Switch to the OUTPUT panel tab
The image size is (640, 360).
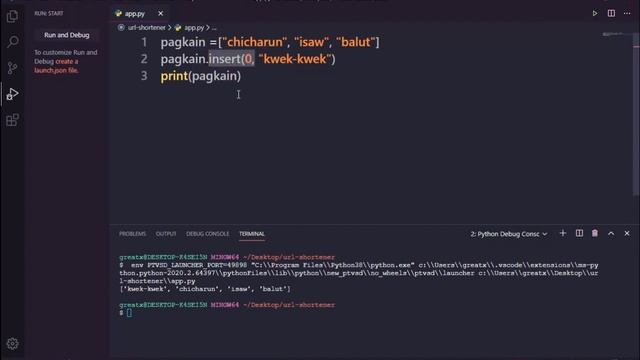pyautogui.click(x=166, y=234)
